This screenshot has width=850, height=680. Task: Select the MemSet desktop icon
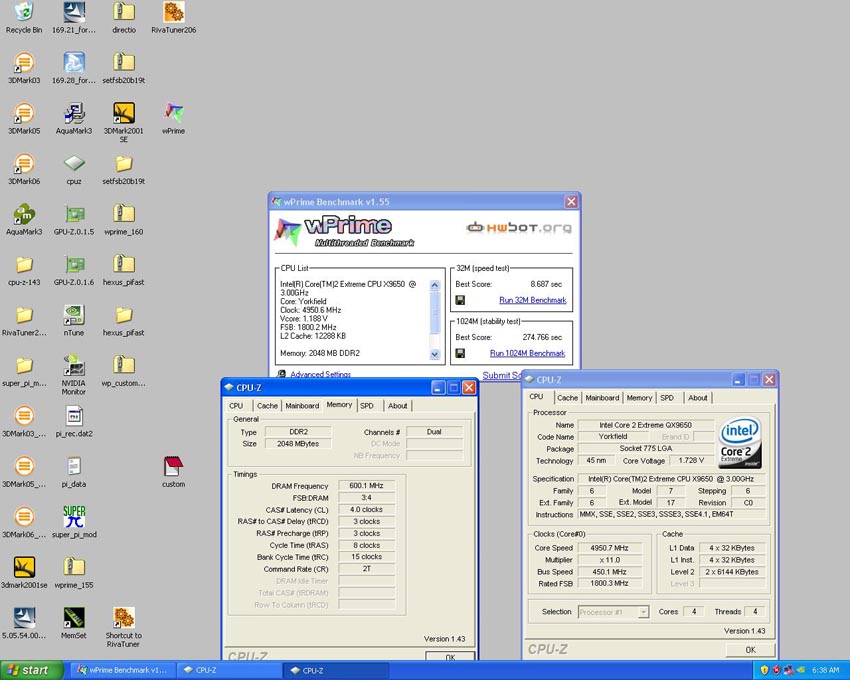tap(74, 618)
